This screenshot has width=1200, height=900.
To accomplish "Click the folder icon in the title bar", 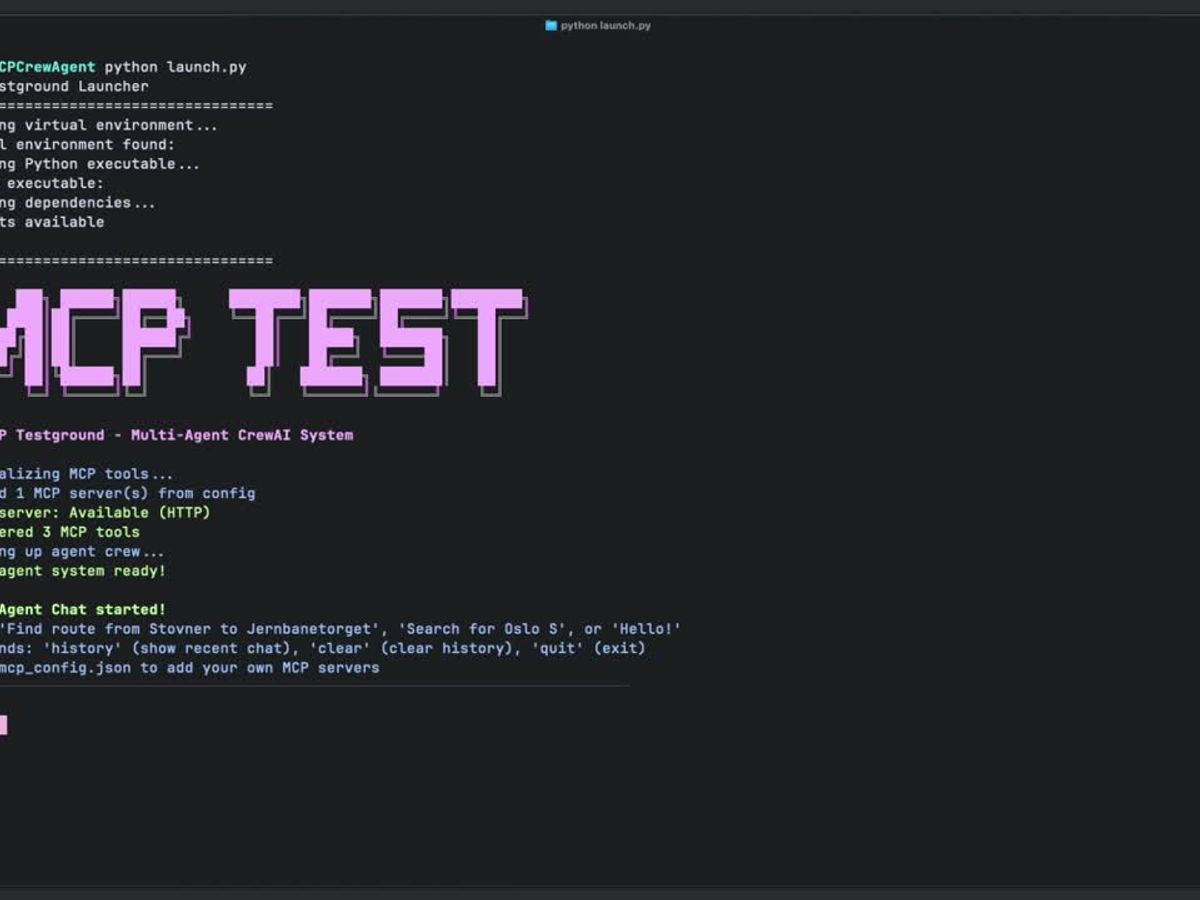I will pos(551,25).
